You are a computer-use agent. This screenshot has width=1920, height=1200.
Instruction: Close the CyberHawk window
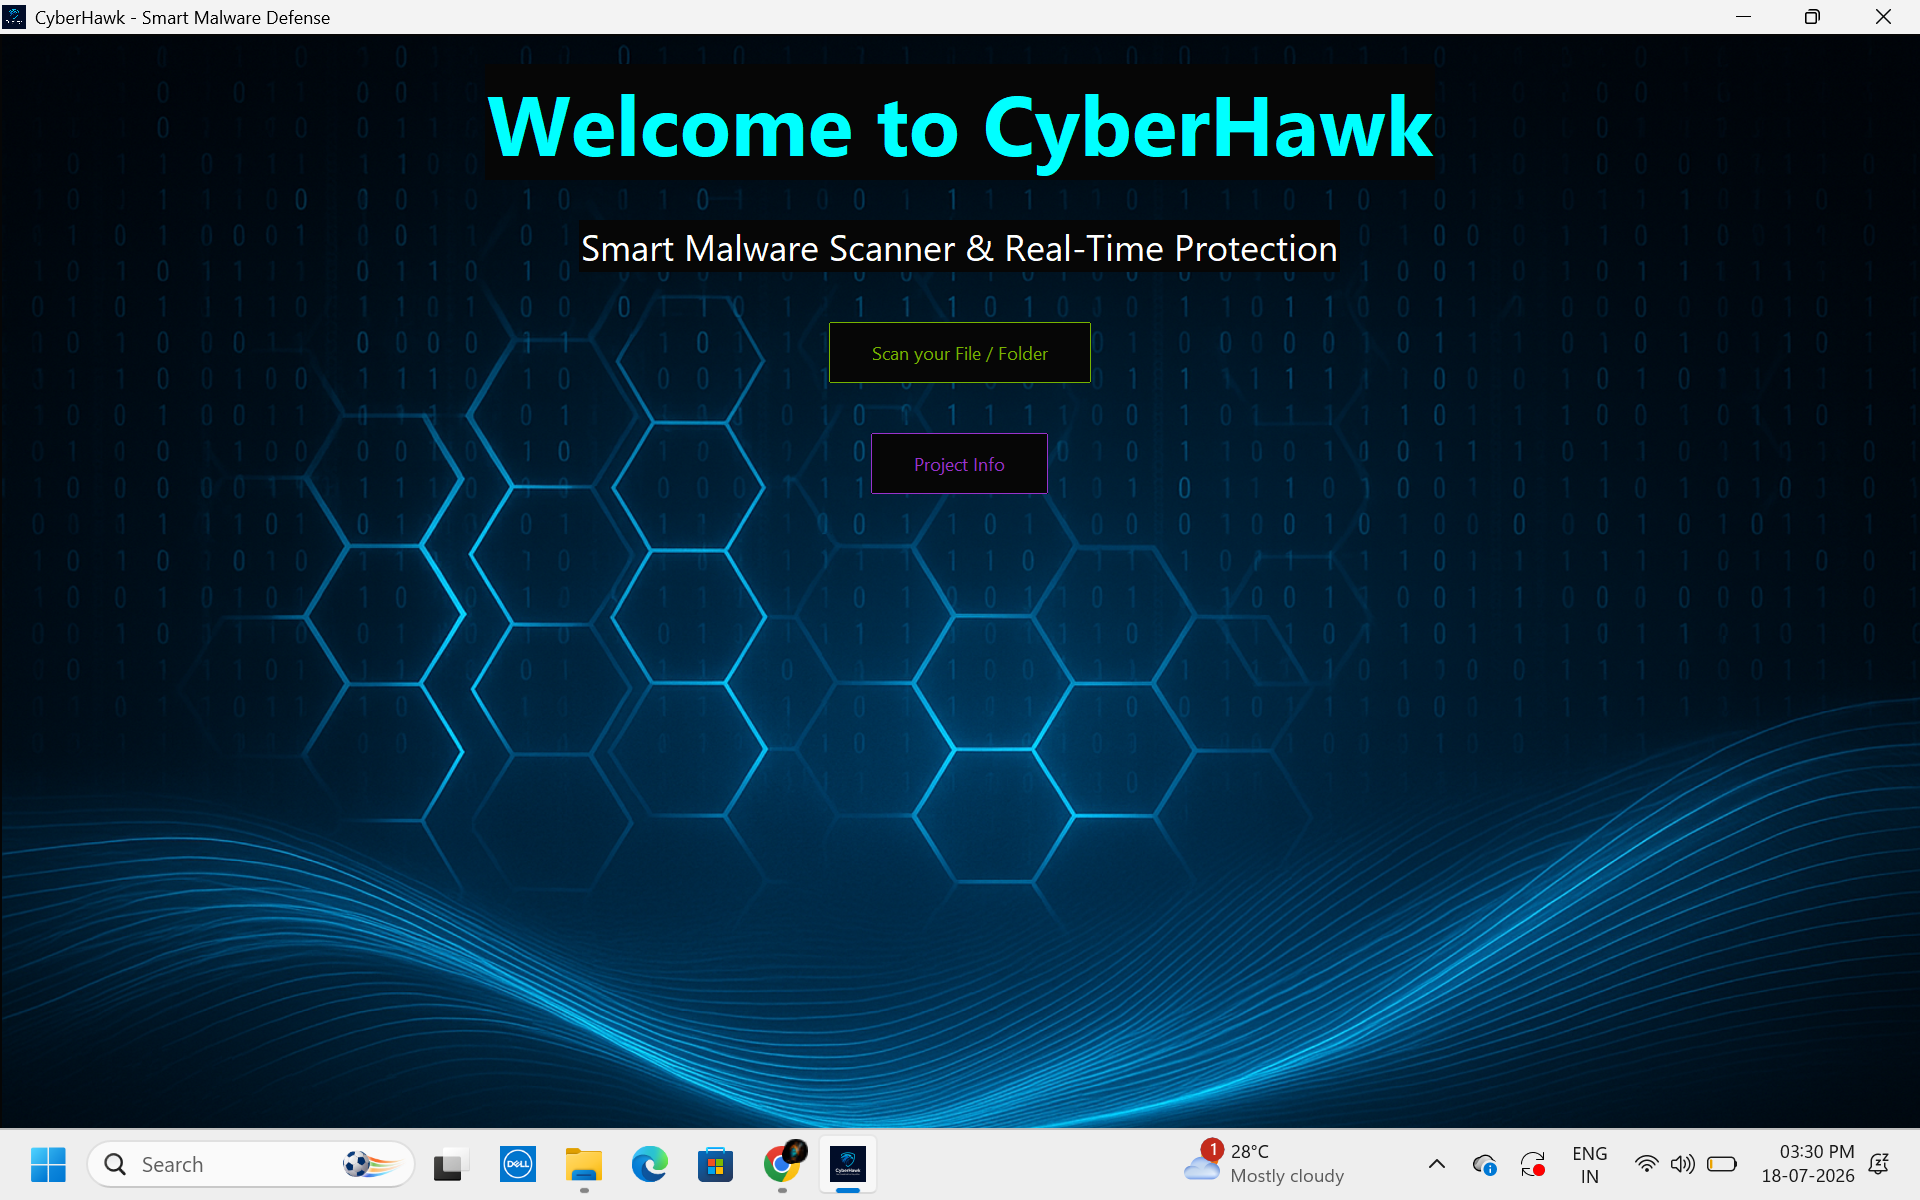(1883, 17)
